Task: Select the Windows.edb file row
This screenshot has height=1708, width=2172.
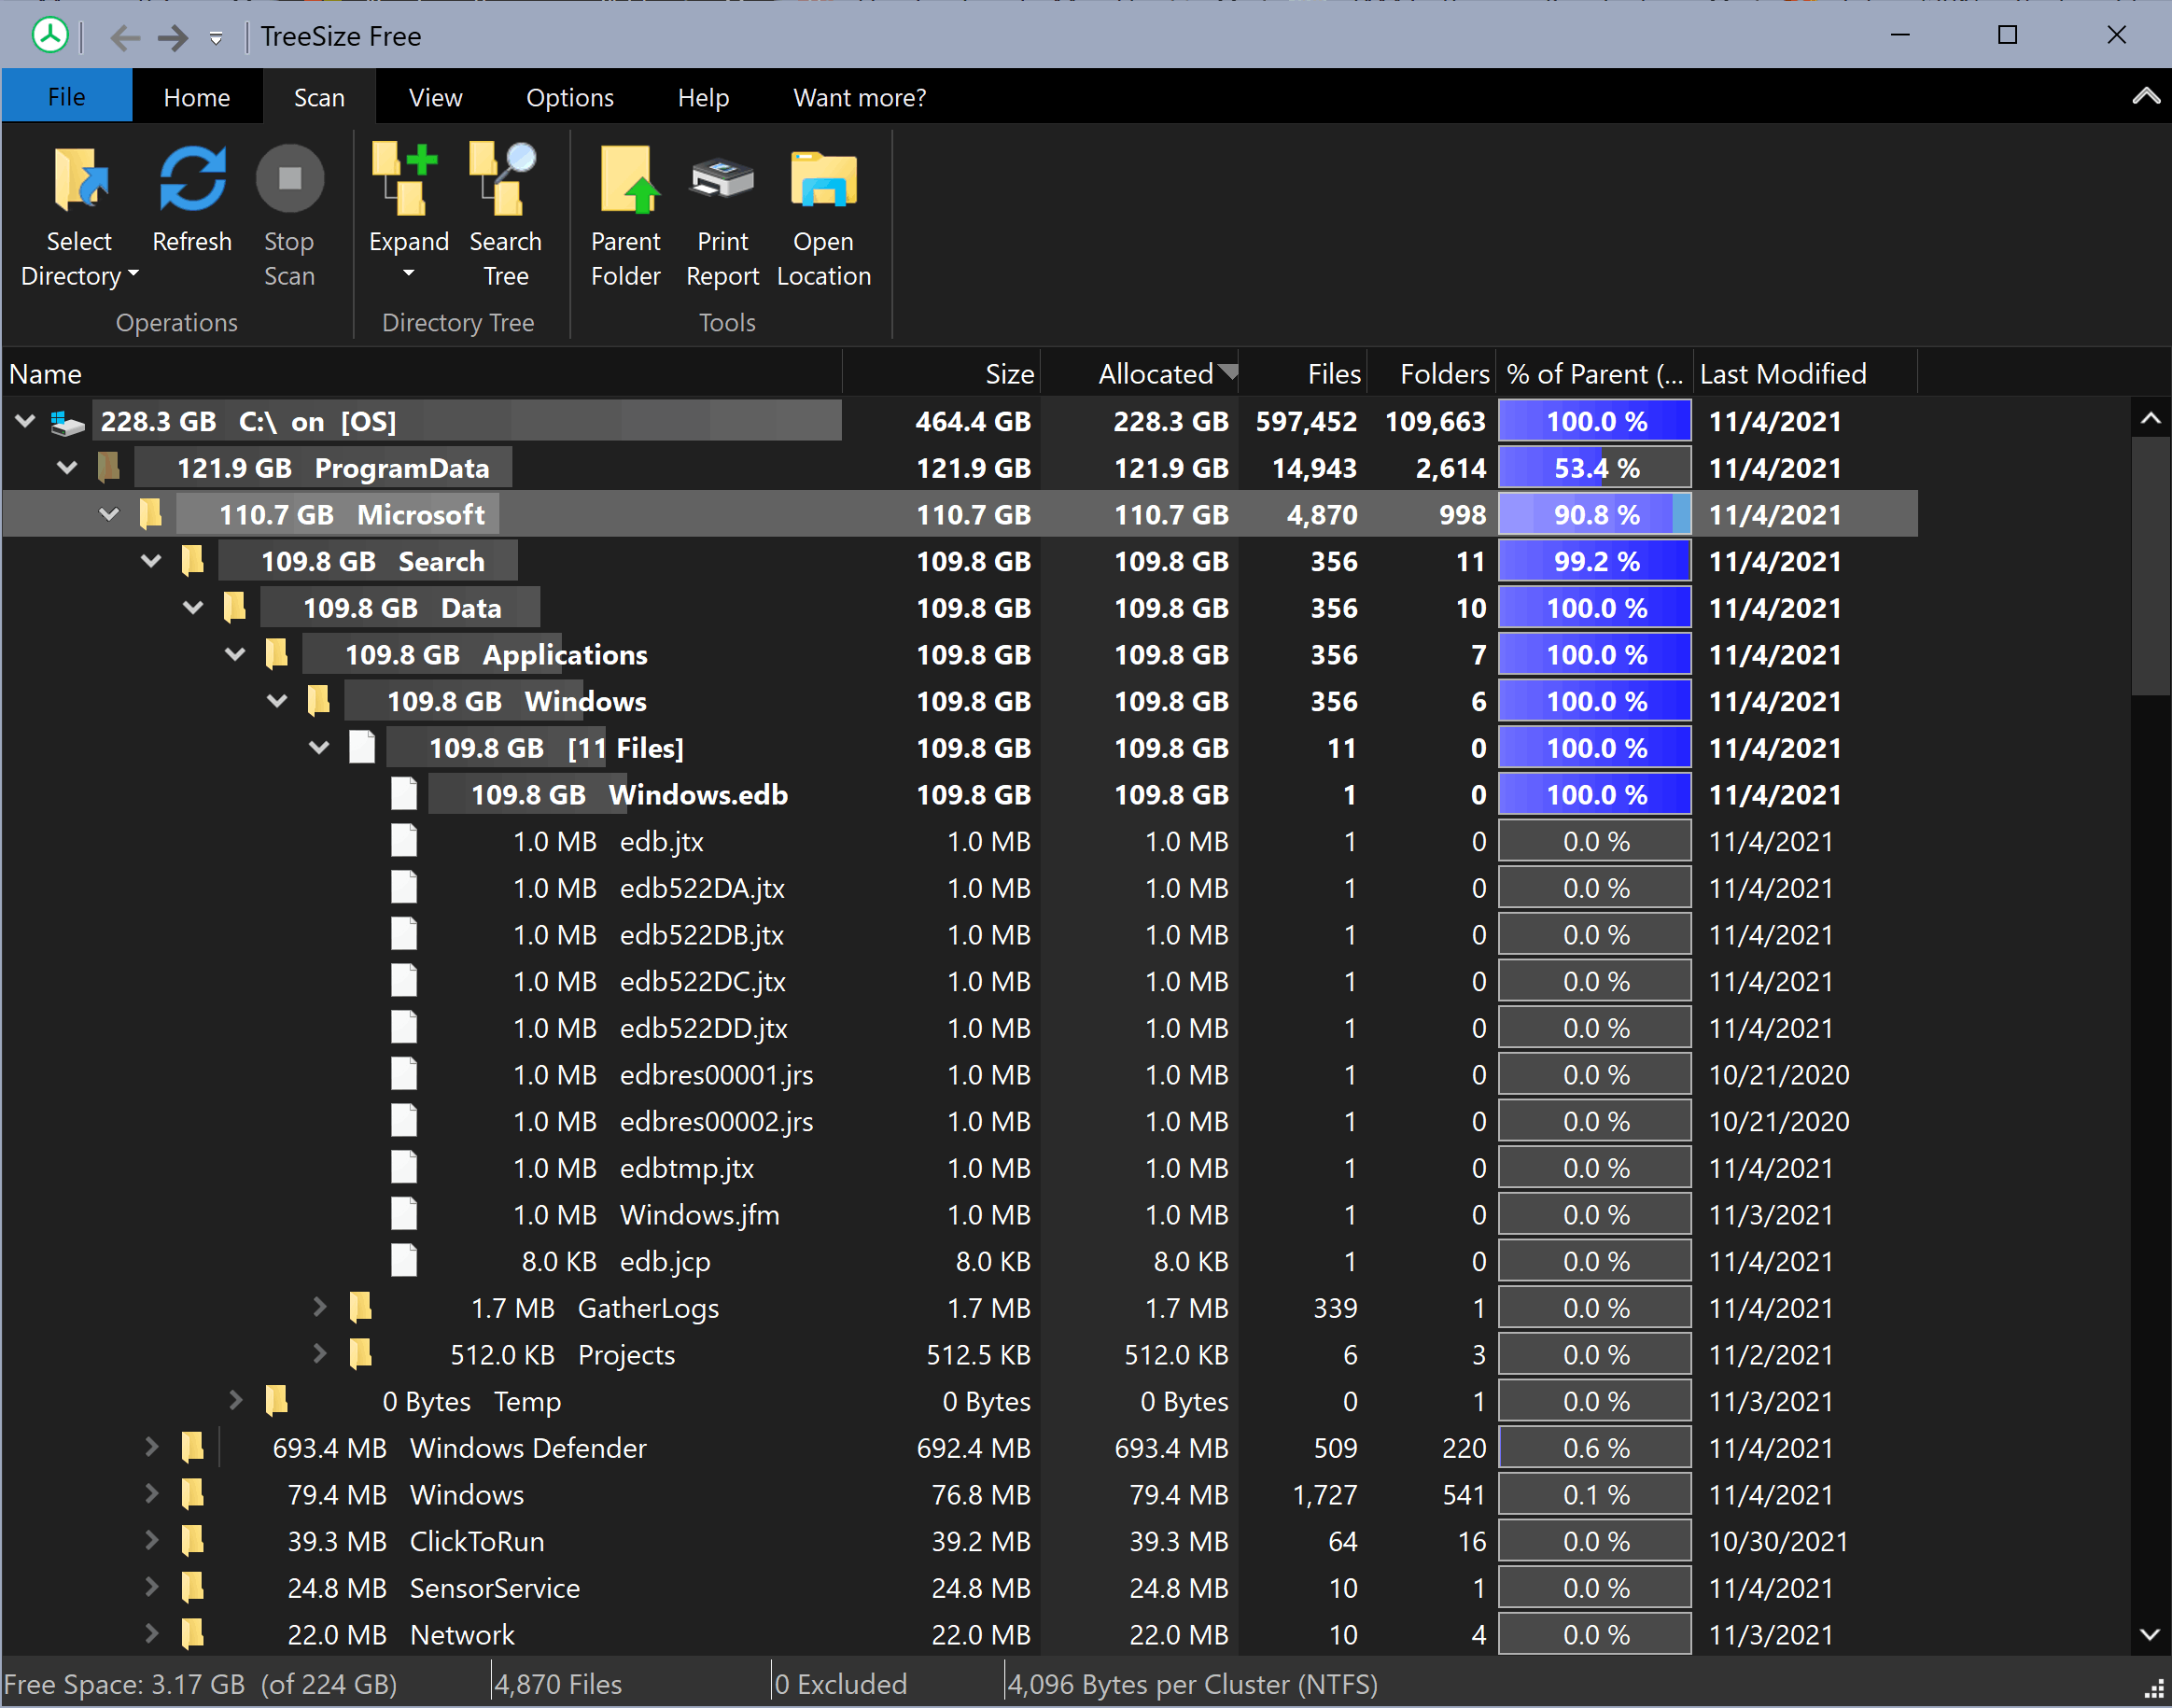Action: (697, 795)
